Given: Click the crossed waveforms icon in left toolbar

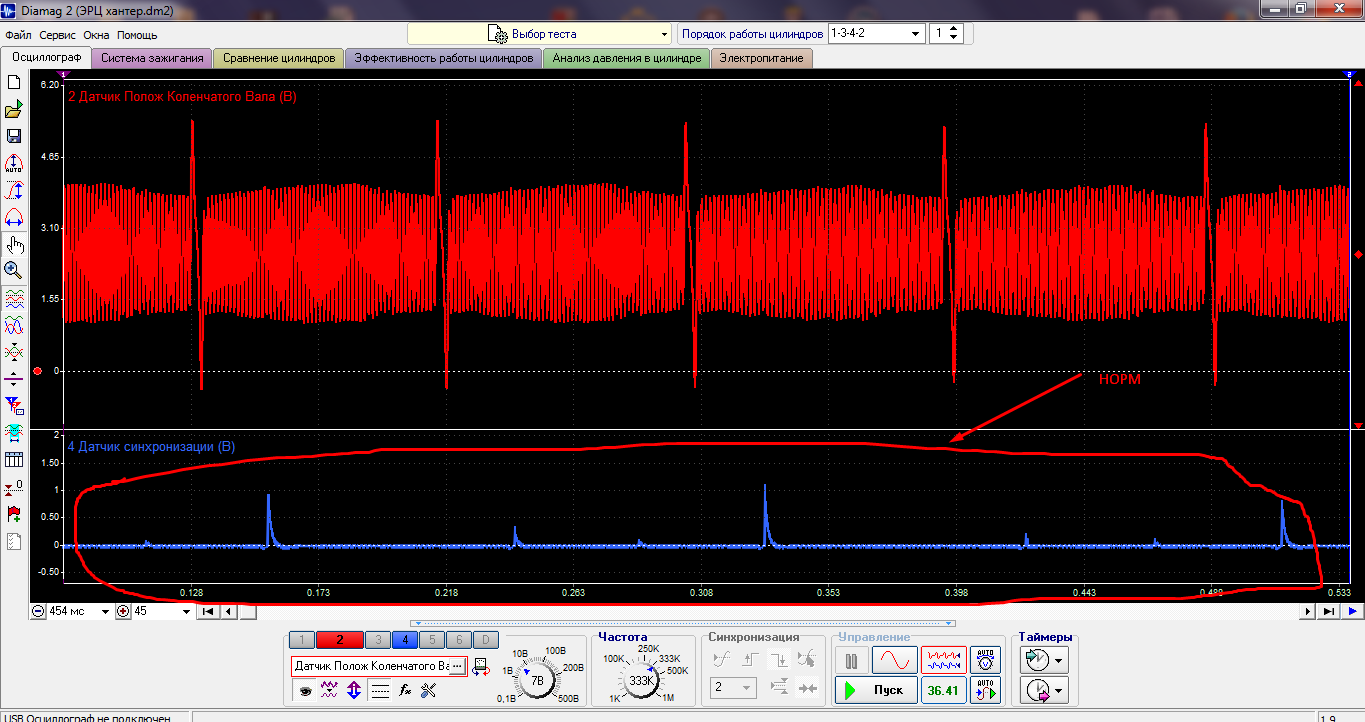Looking at the screenshot, I should [x=14, y=352].
